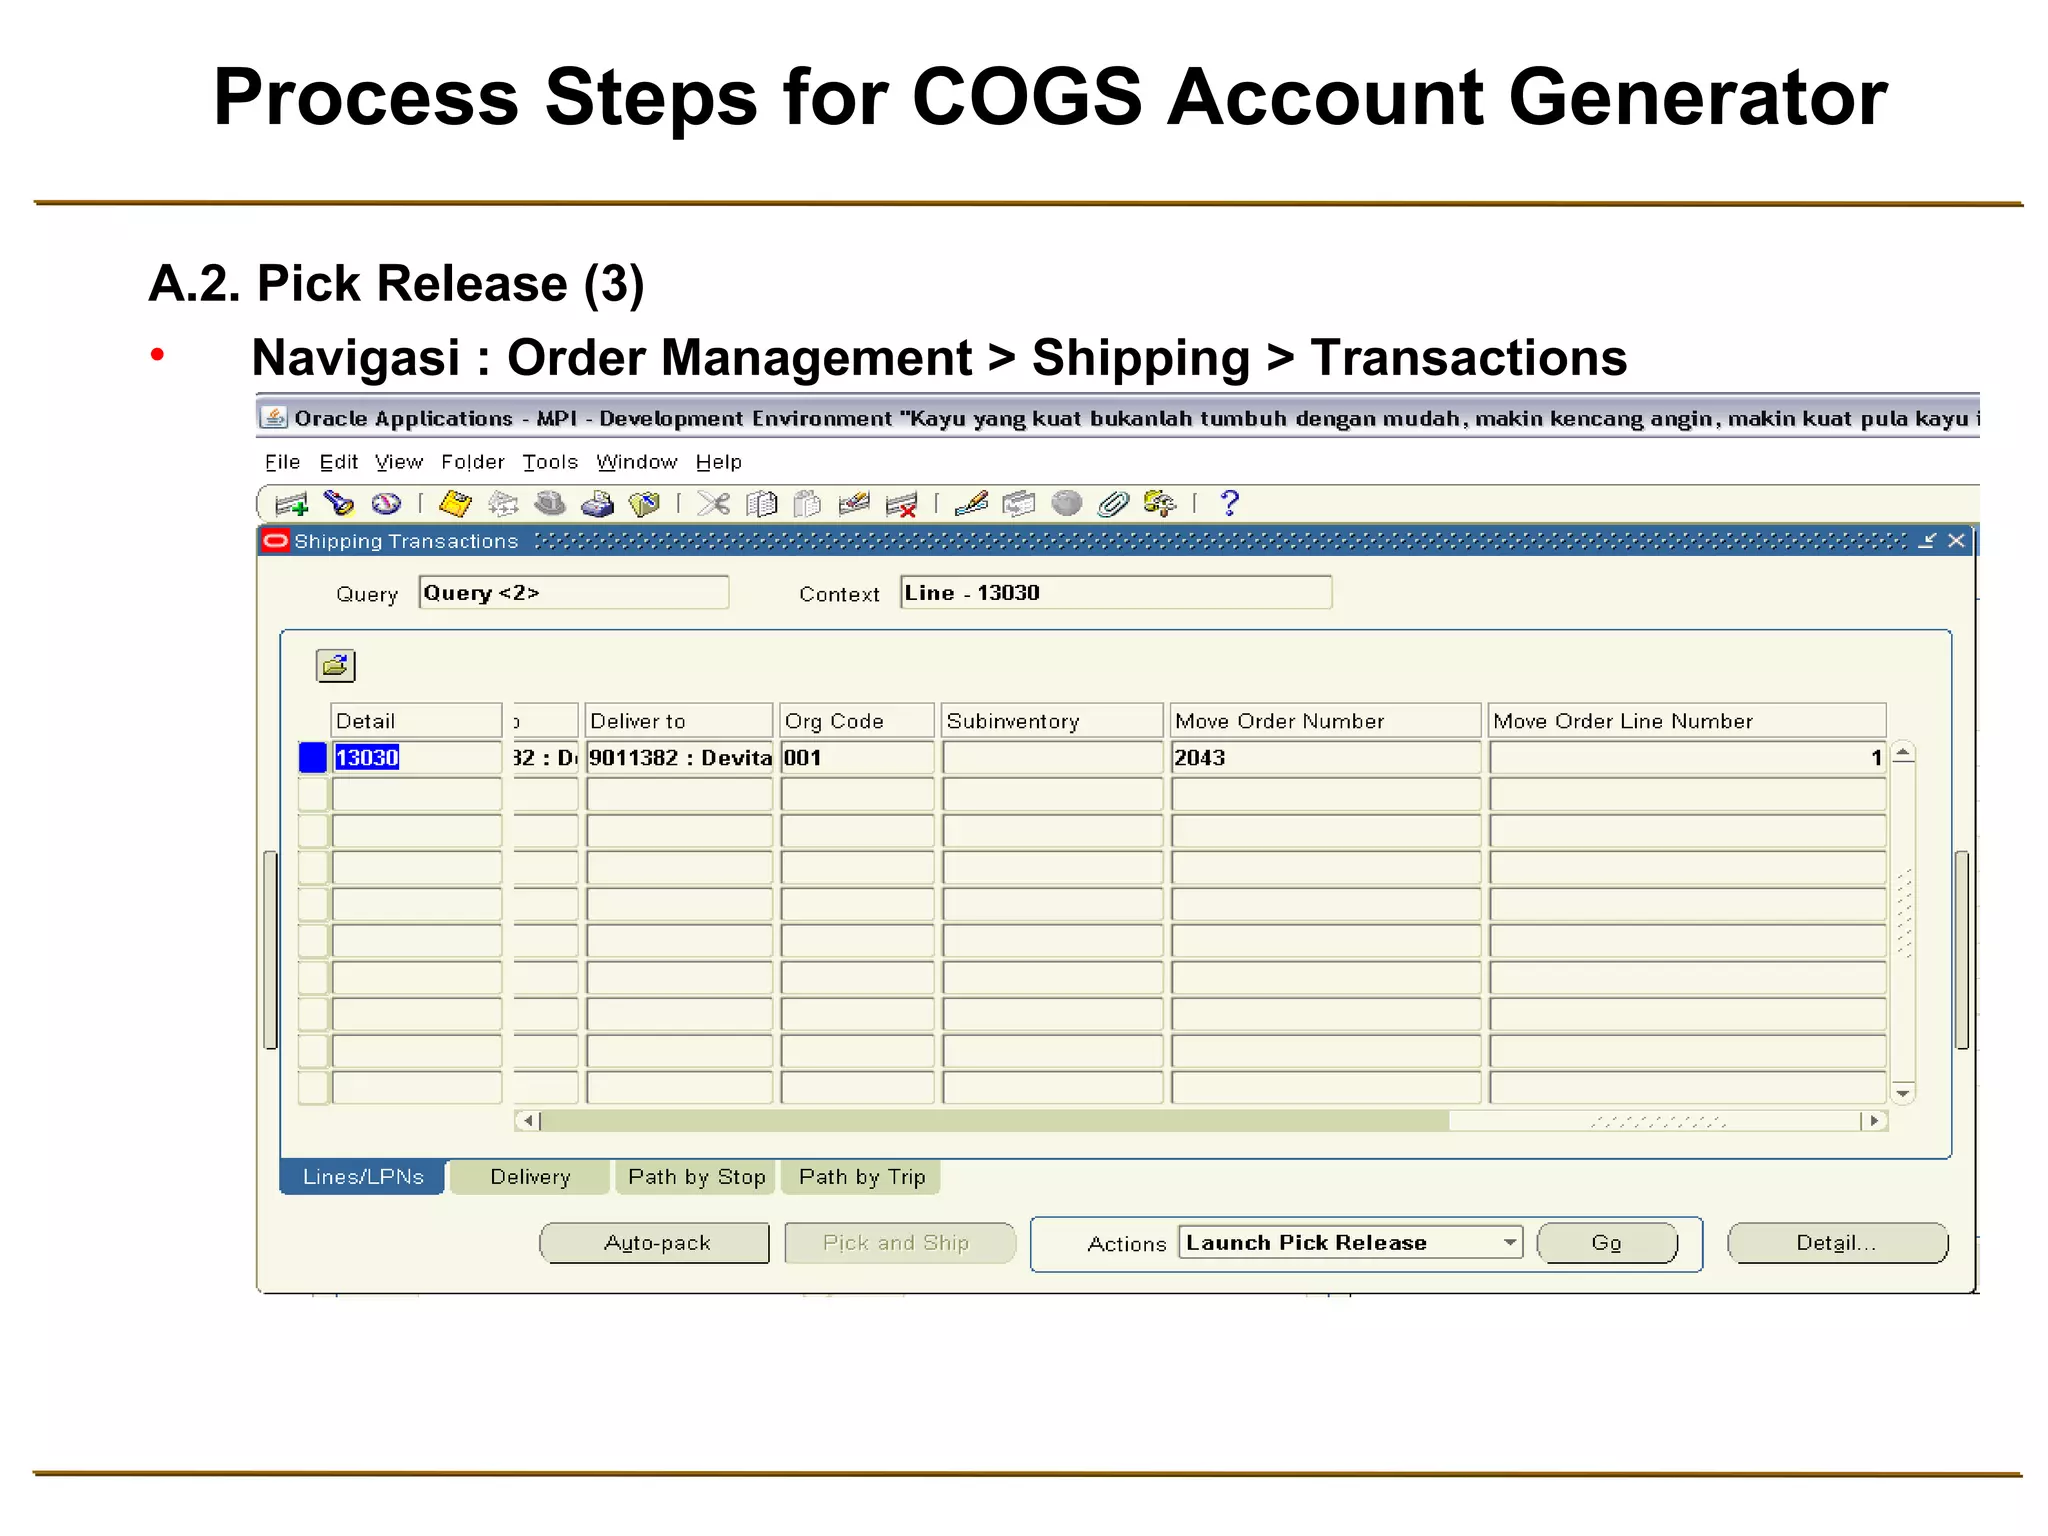Click the Move Order Number column header

[x=1325, y=720]
